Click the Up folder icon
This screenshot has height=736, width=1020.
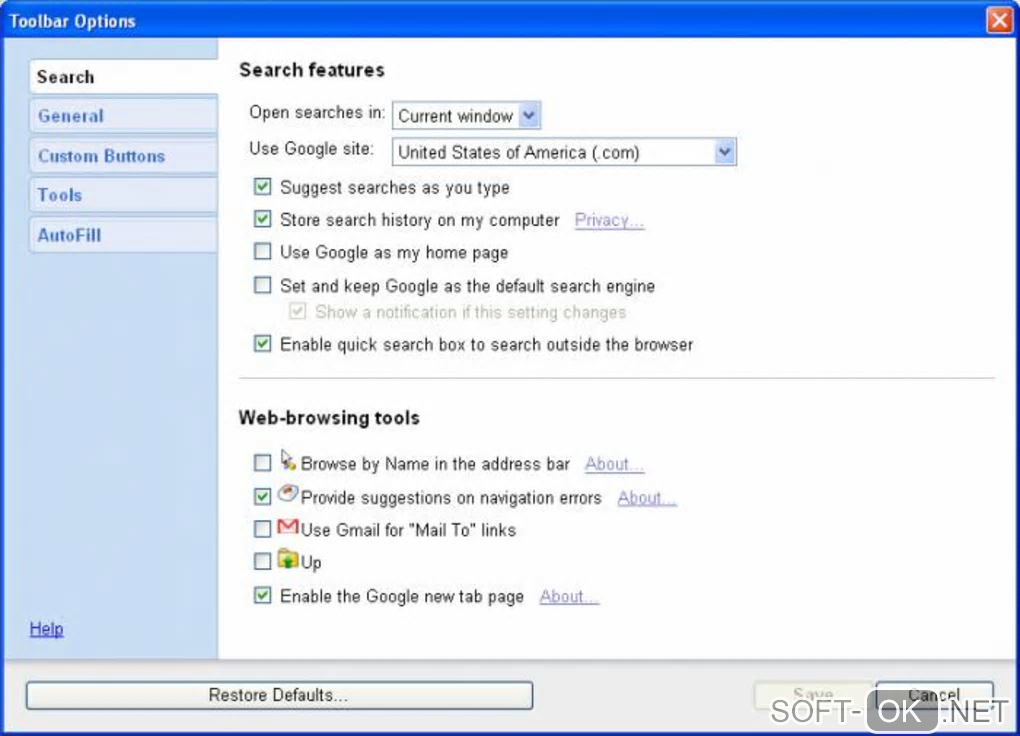pyautogui.click(x=288, y=559)
